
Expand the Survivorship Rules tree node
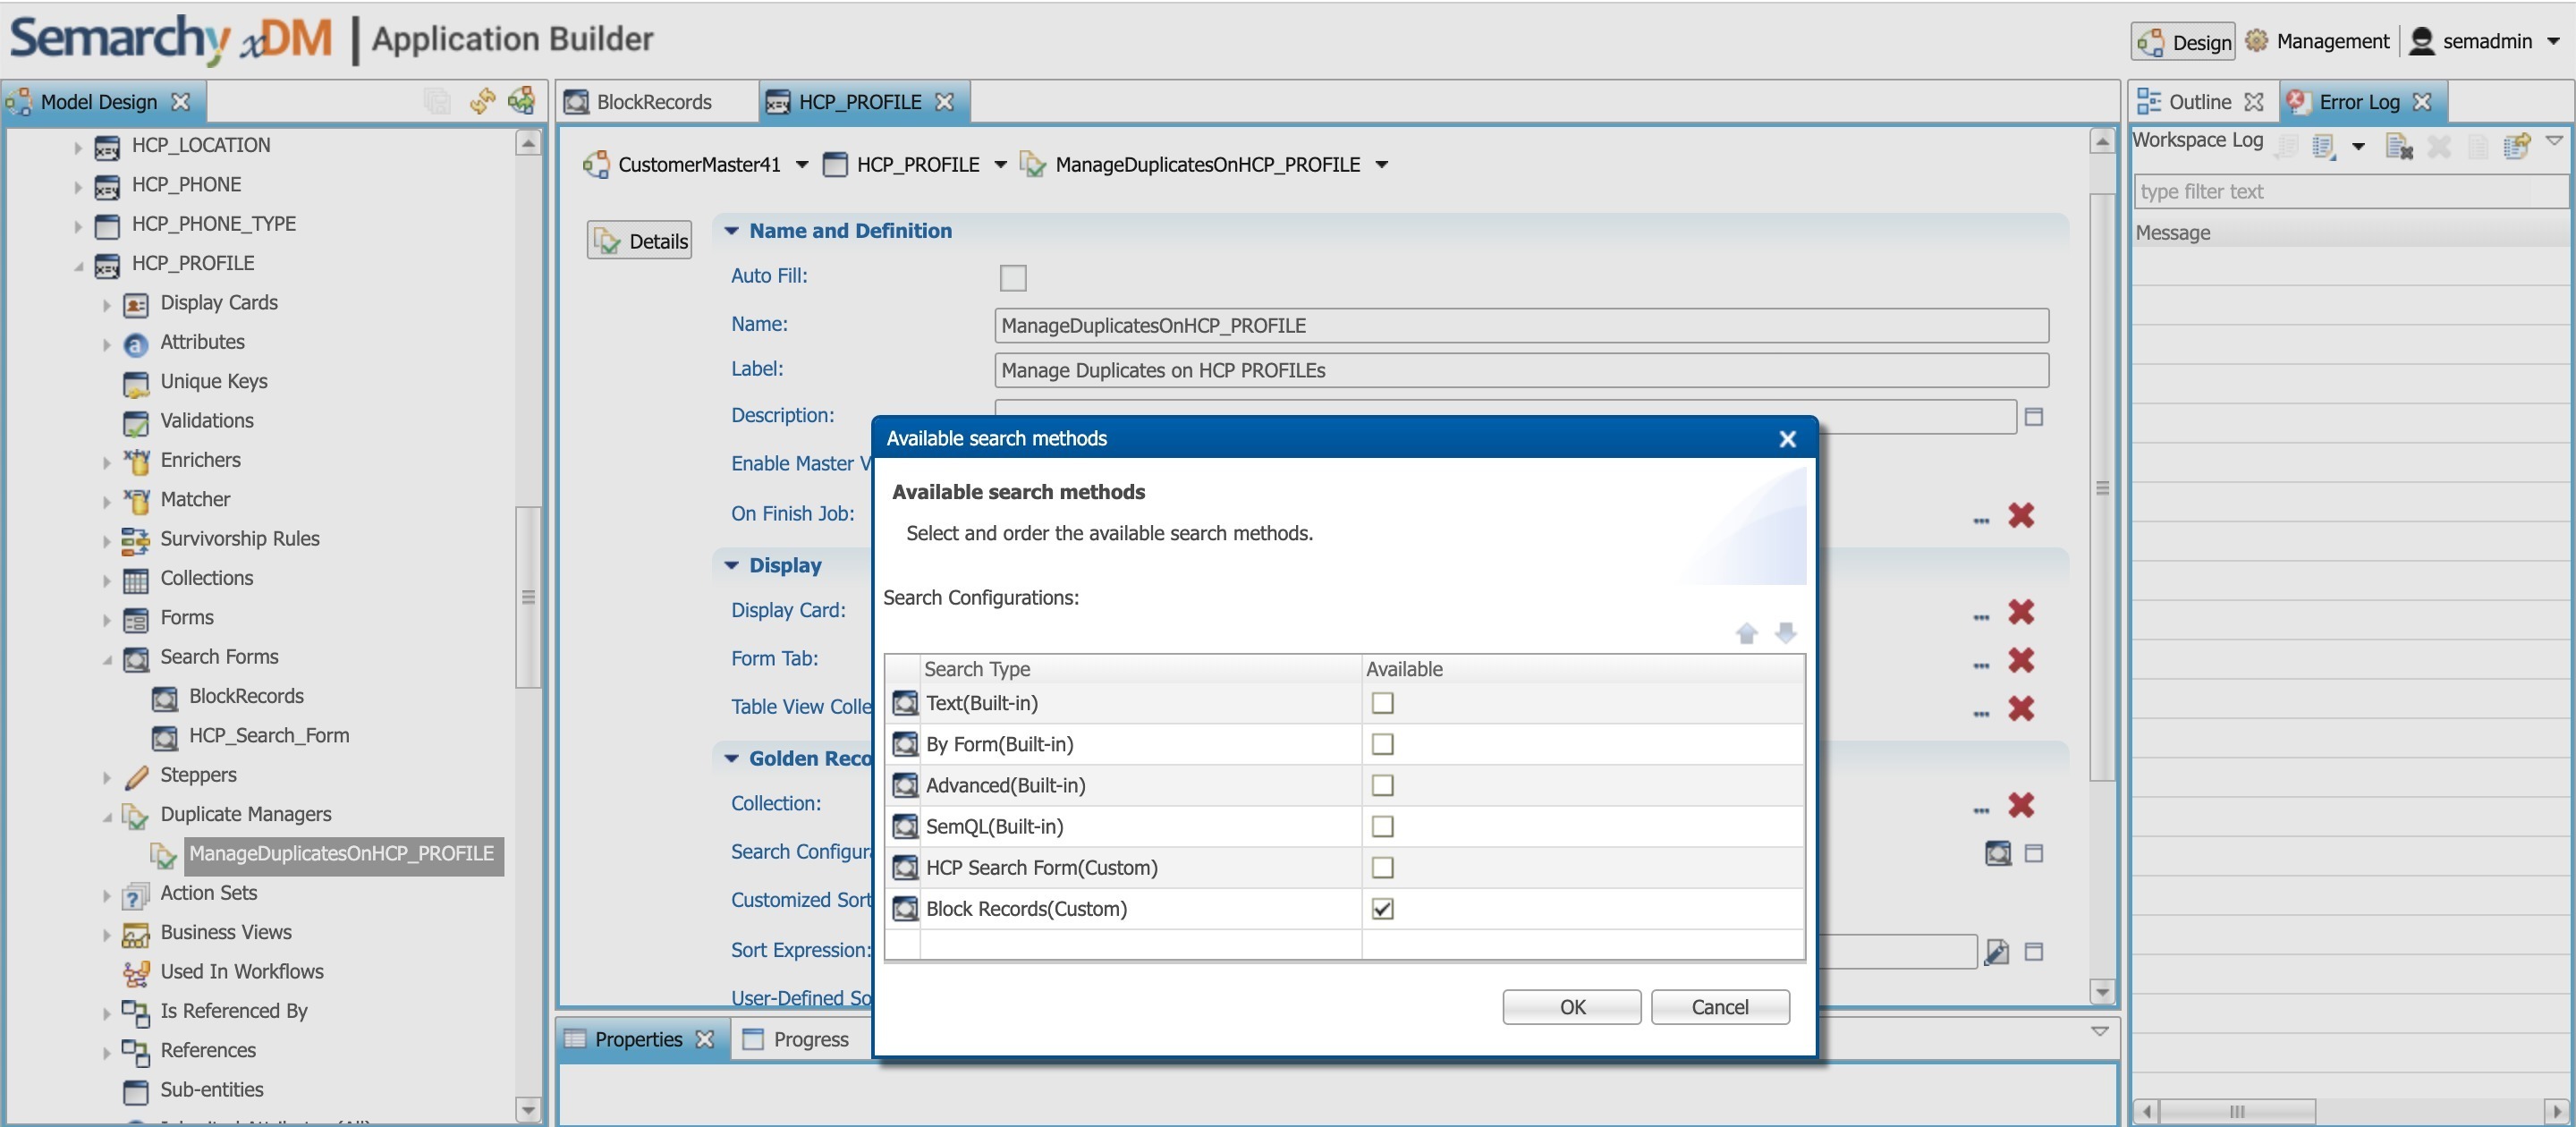[x=106, y=541]
